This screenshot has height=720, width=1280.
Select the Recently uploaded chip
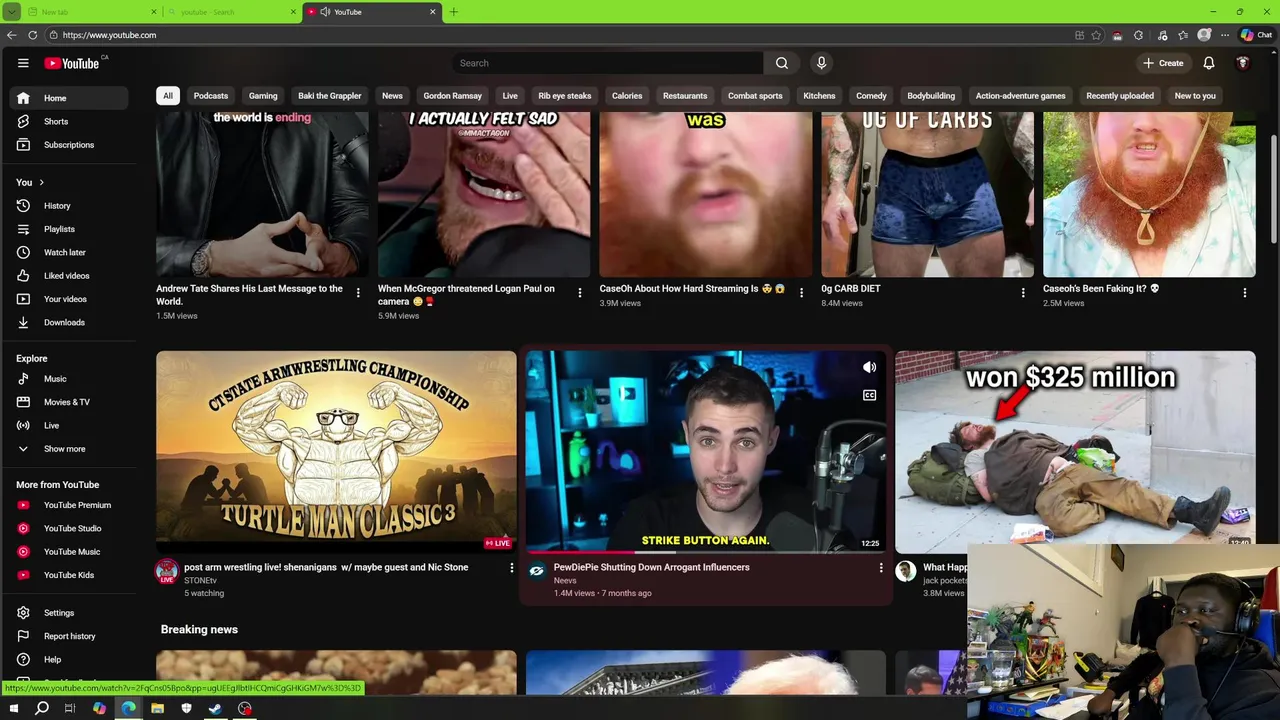[x=1120, y=96]
